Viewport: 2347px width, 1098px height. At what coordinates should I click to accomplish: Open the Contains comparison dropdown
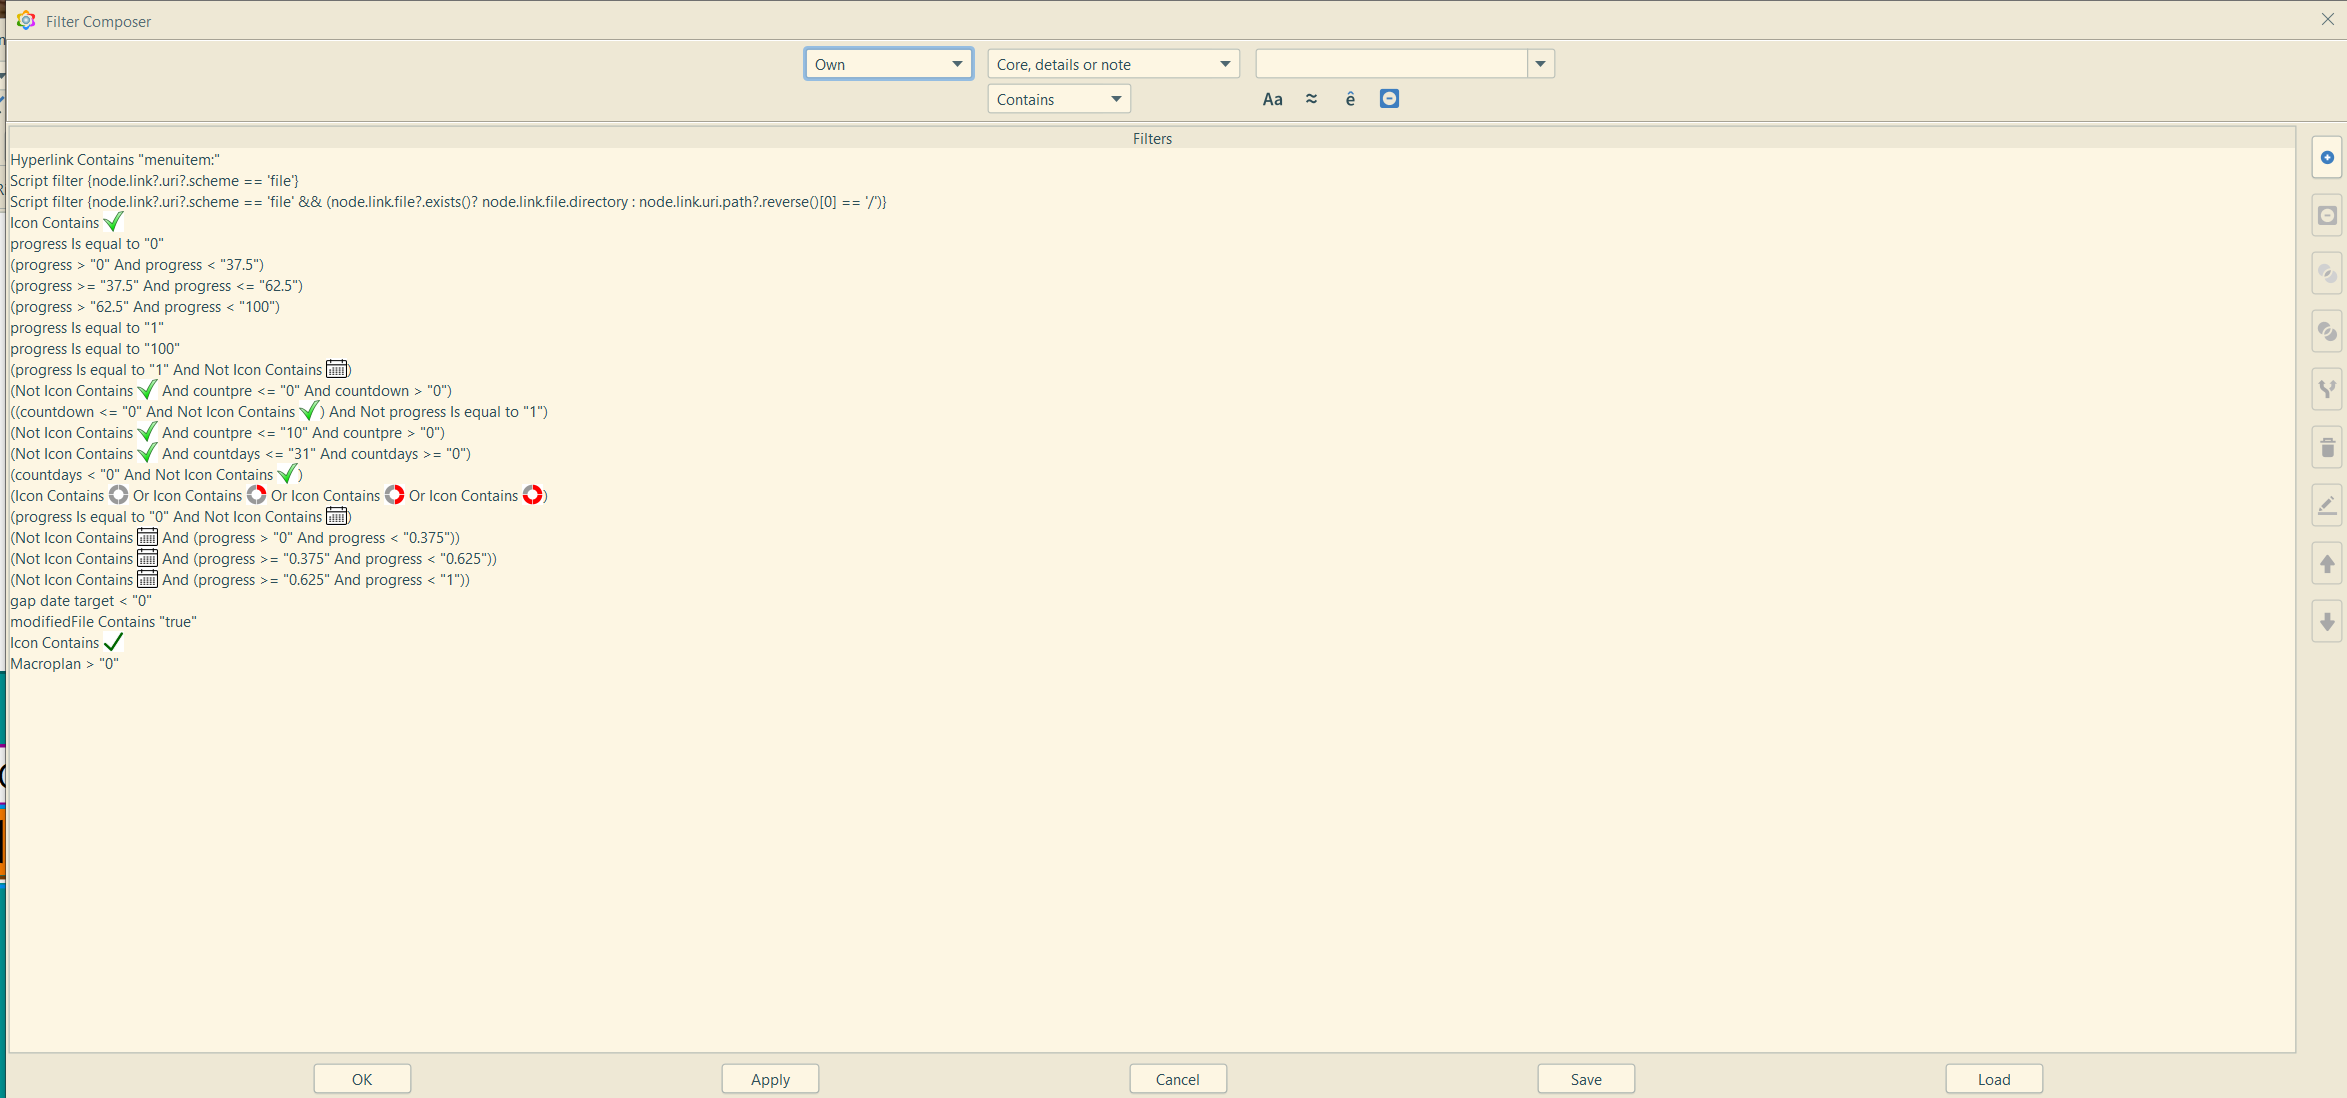[x=1058, y=99]
